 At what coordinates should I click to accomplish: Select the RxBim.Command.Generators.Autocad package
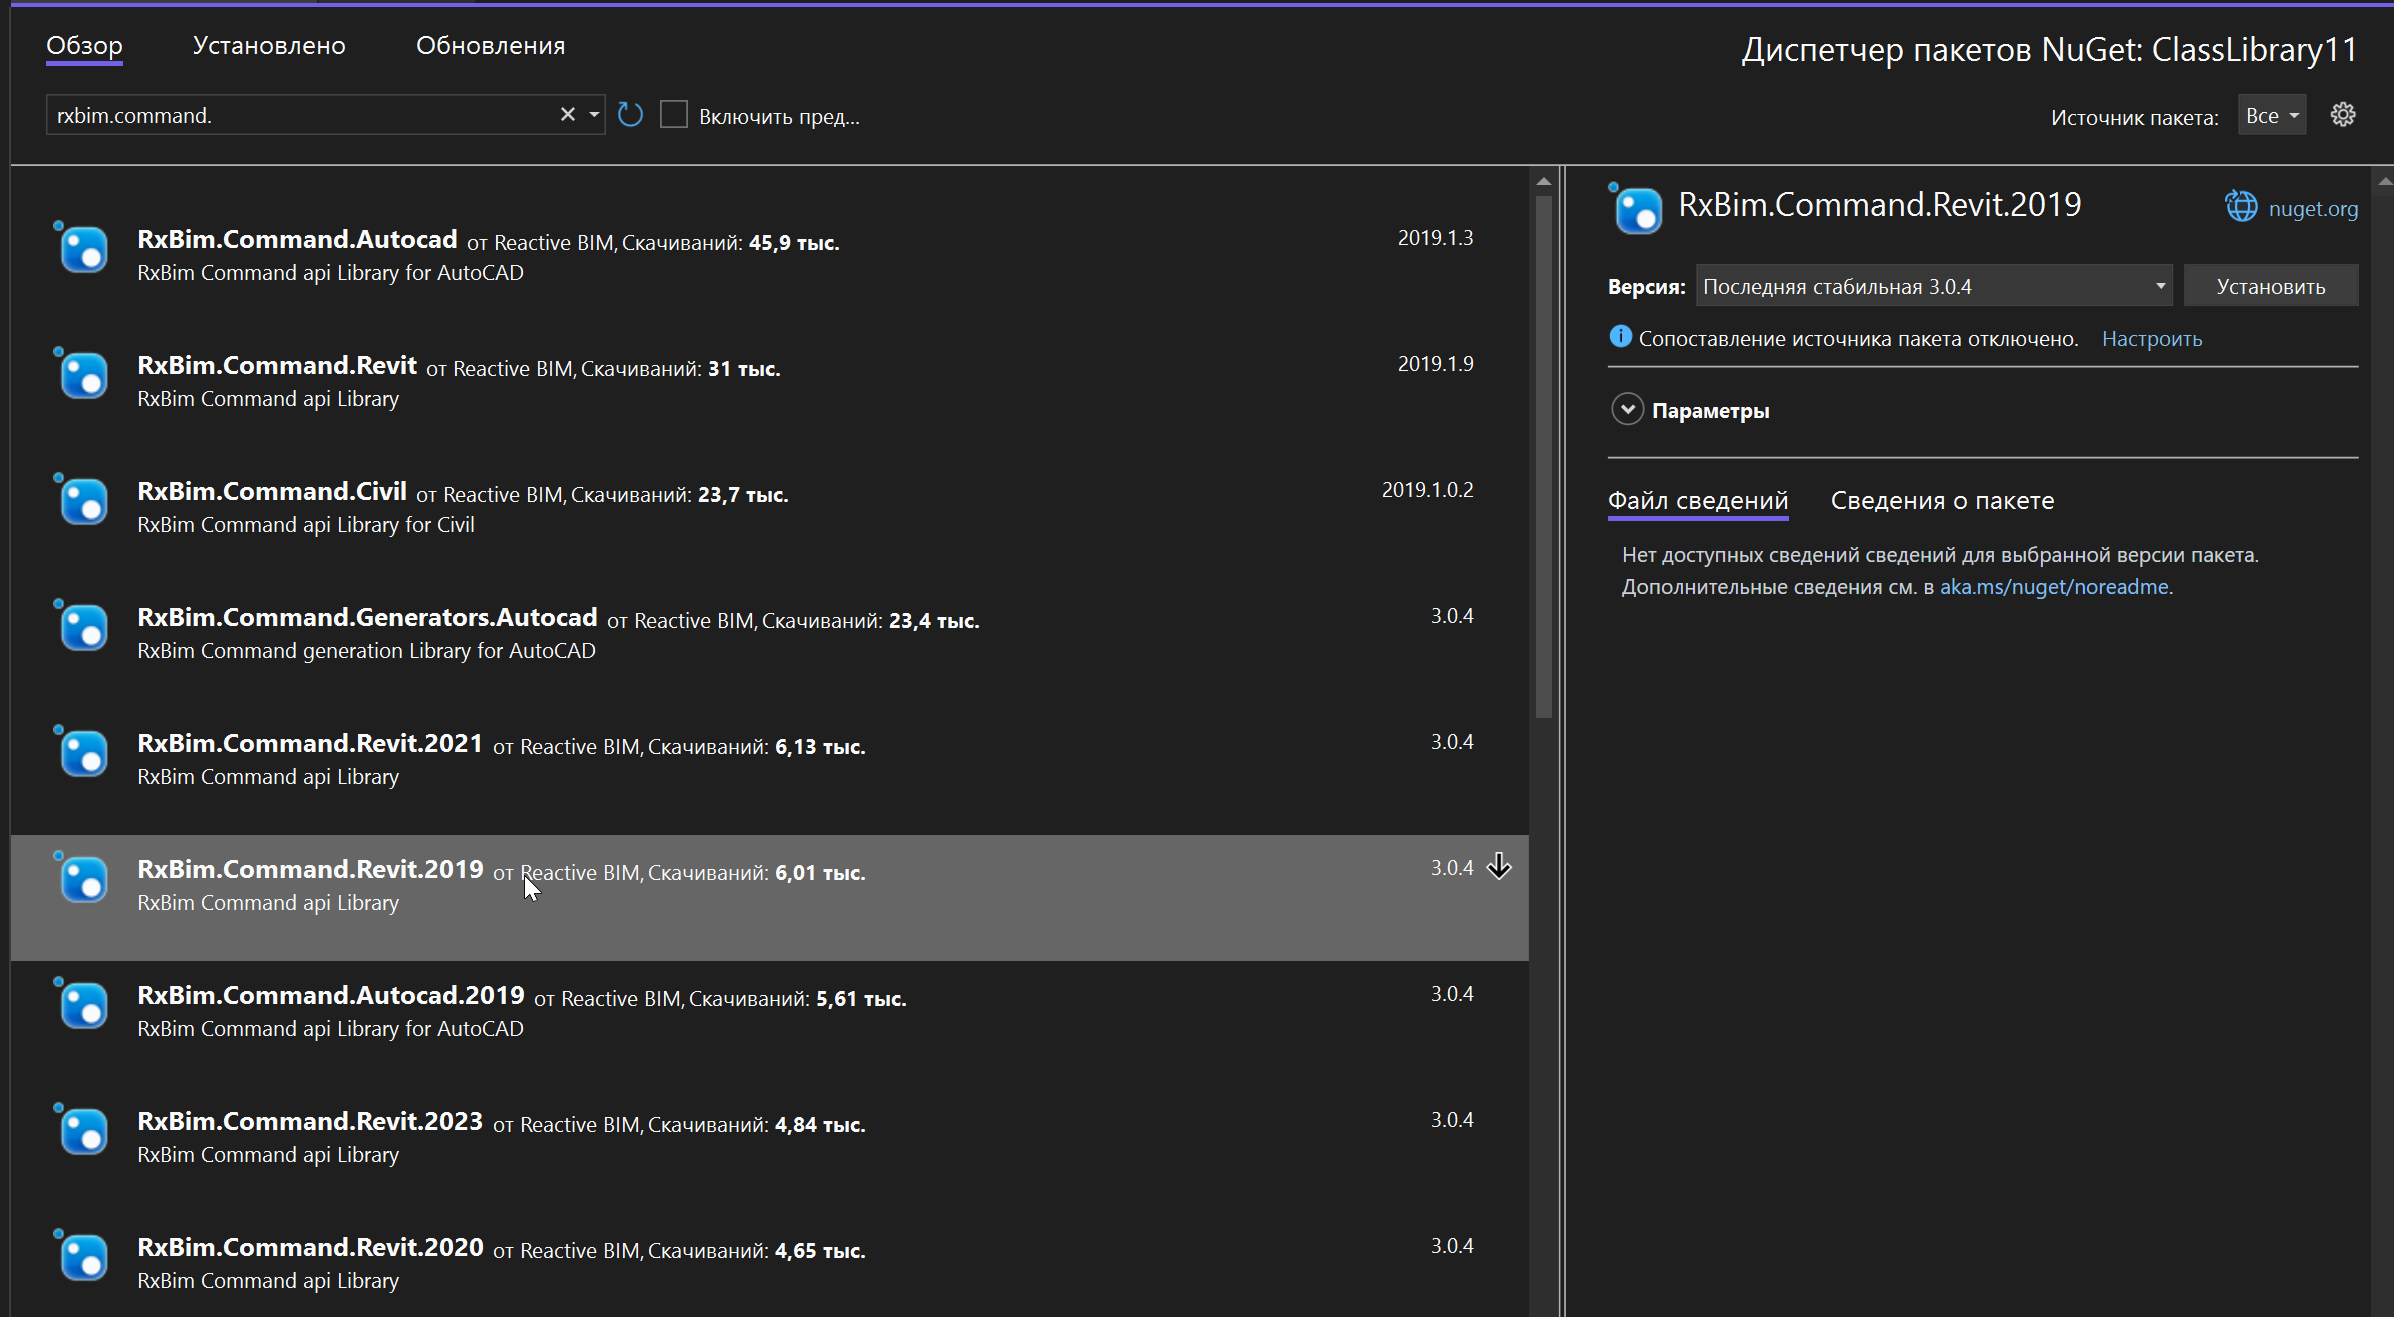coord(367,618)
